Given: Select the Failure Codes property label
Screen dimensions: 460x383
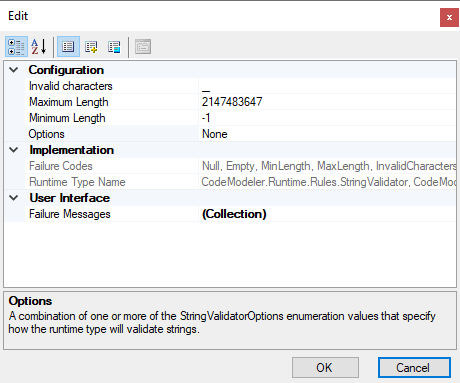Looking at the screenshot, I should (61, 166).
